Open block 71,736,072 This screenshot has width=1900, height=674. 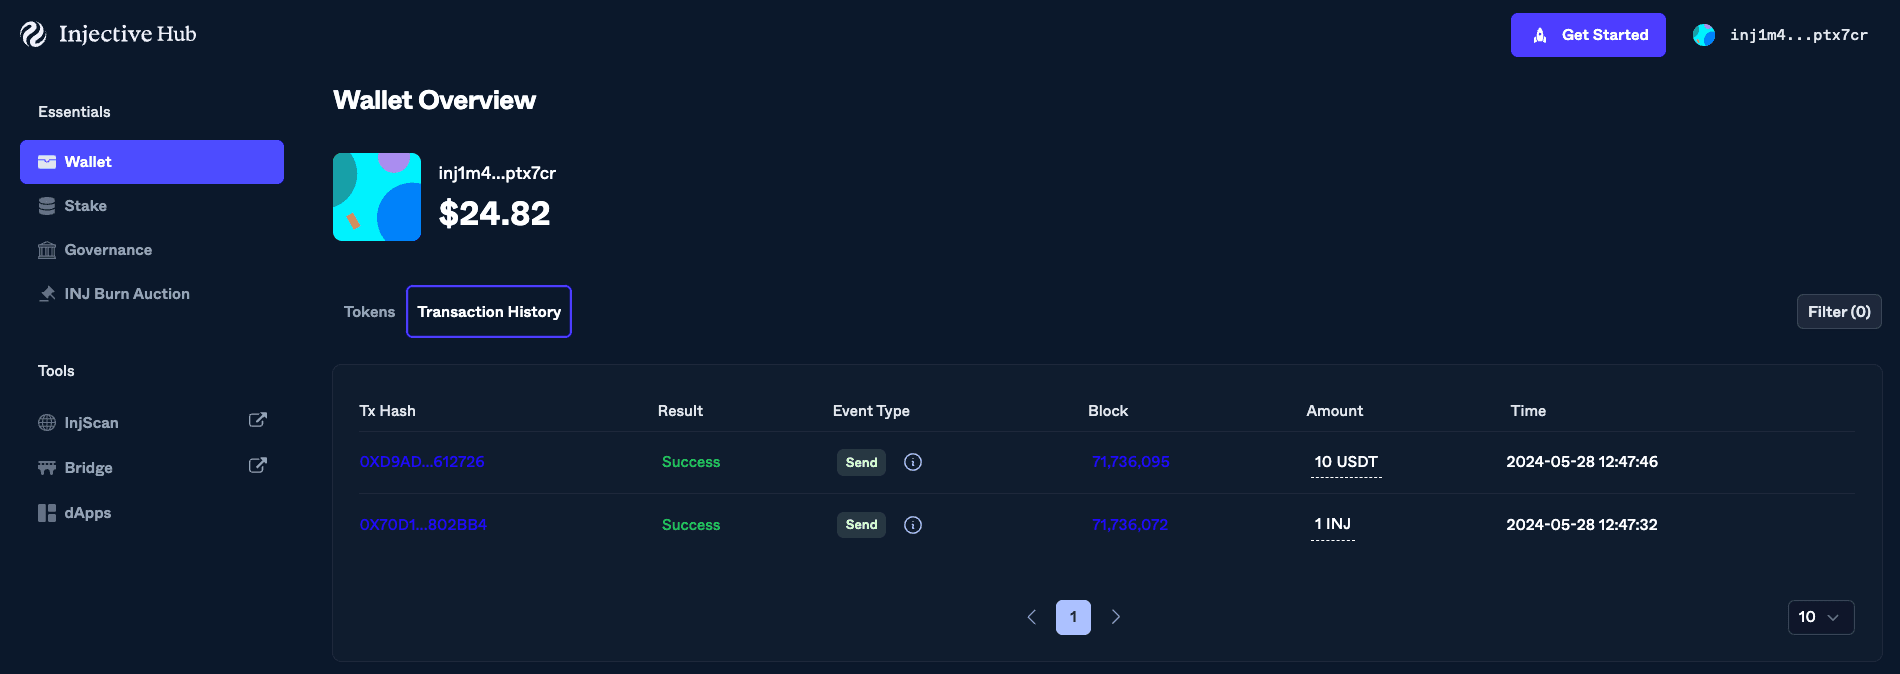(1130, 525)
